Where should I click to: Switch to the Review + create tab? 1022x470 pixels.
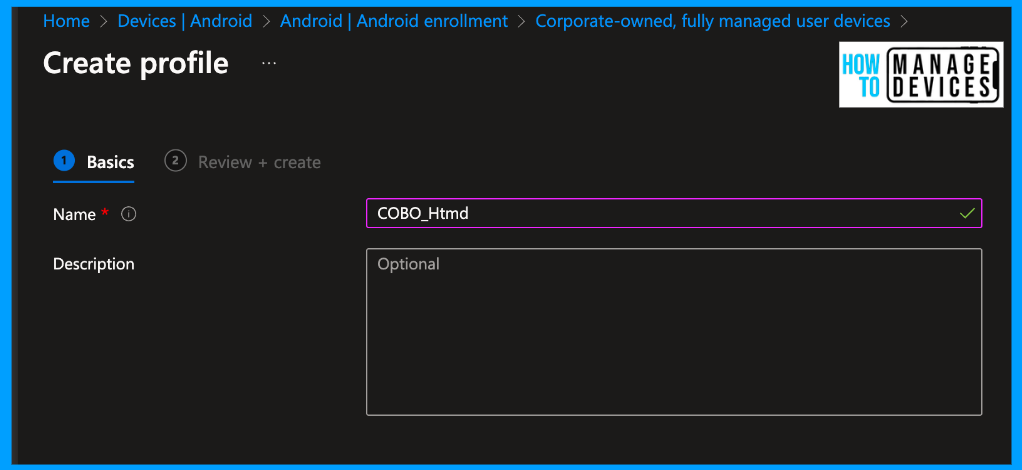point(242,162)
